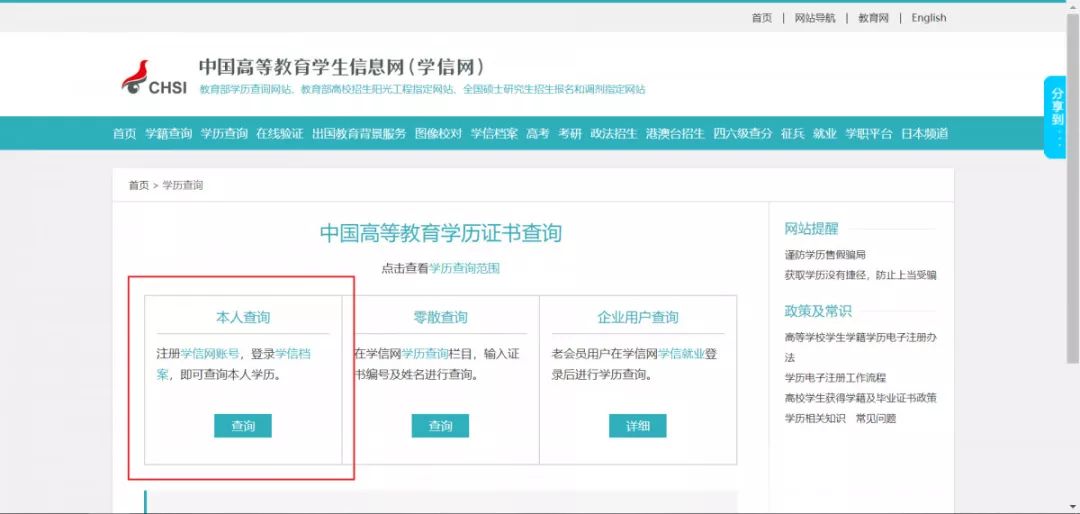Screen dimensions: 1080x514
Task: Open 谨防学历售假骗局 notice
Action: tap(825, 255)
